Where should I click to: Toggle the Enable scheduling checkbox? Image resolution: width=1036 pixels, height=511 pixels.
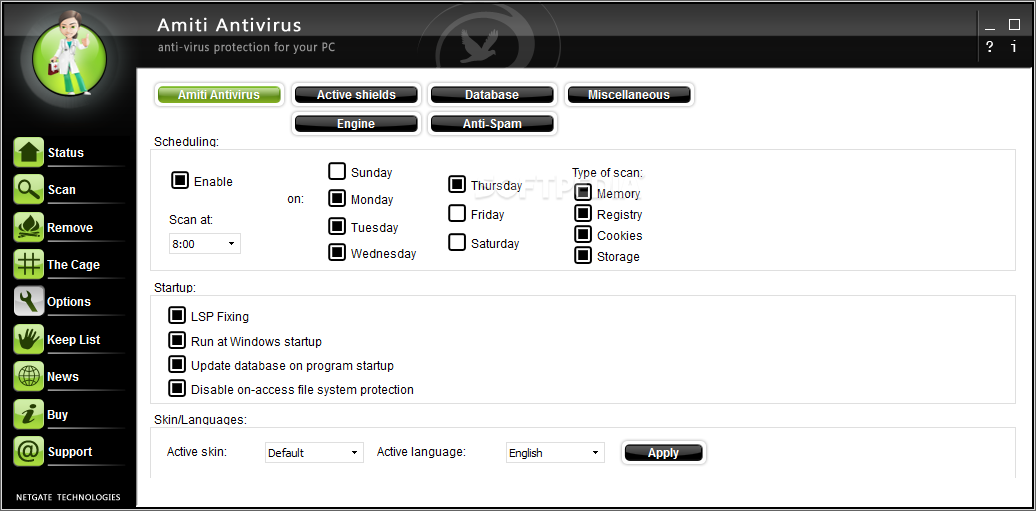click(x=180, y=180)
